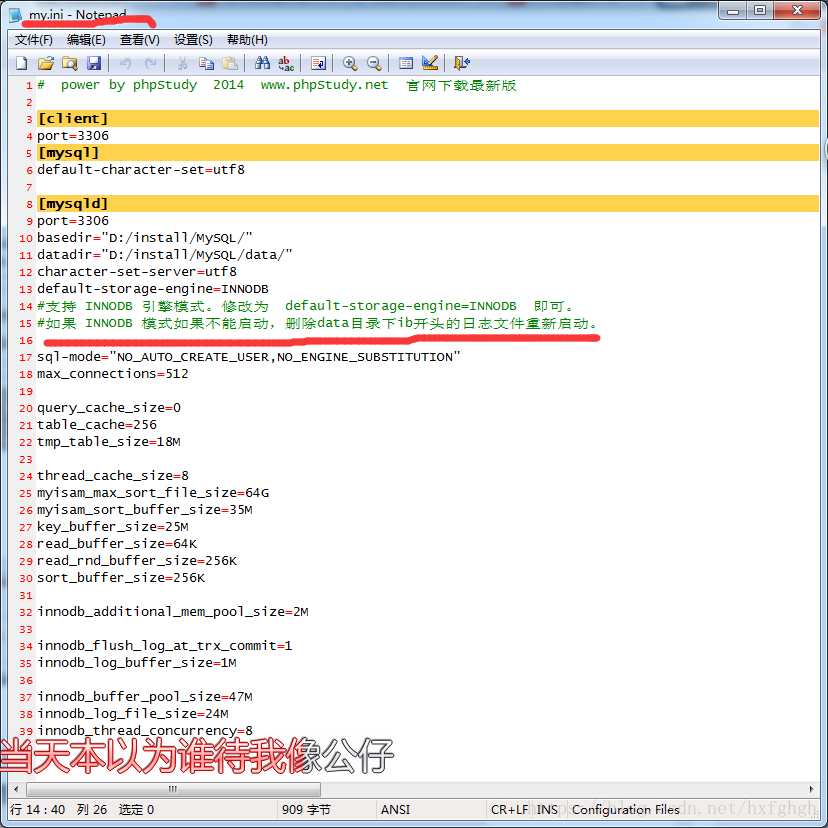This screenshot has width=828, height=828.
Task: Save my.ini using the Save icon
Action: pos(93,62)
